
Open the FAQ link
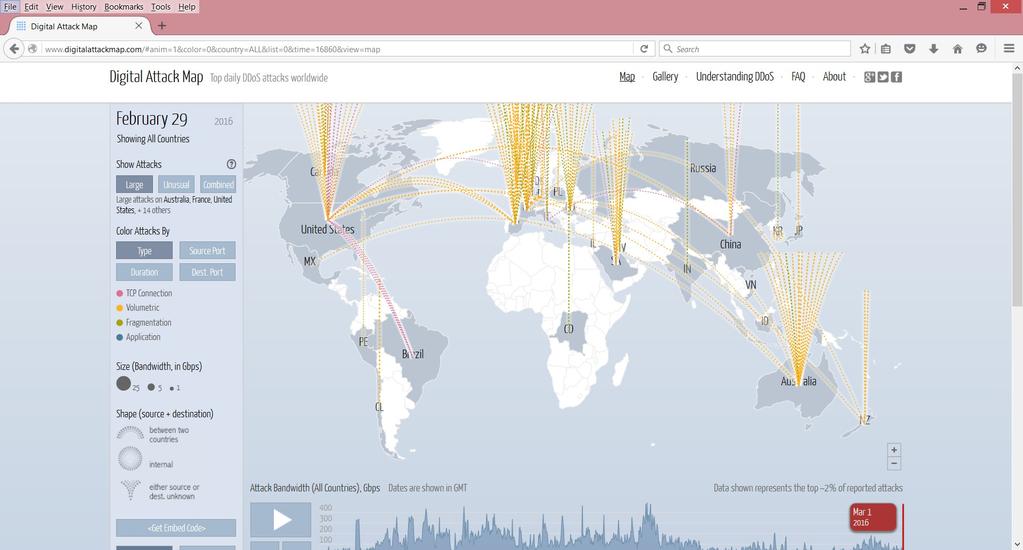pos(798,77)
